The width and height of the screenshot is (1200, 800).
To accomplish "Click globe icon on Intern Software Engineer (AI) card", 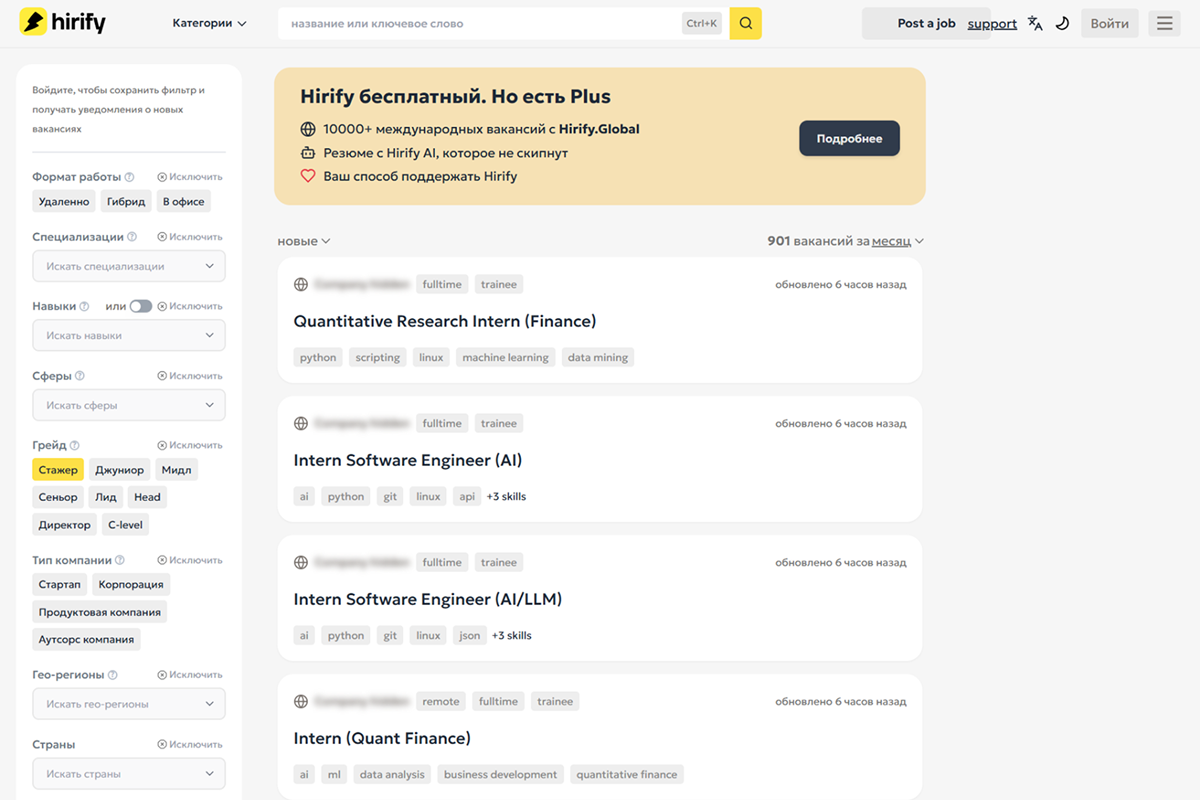I will click(301, 424).
